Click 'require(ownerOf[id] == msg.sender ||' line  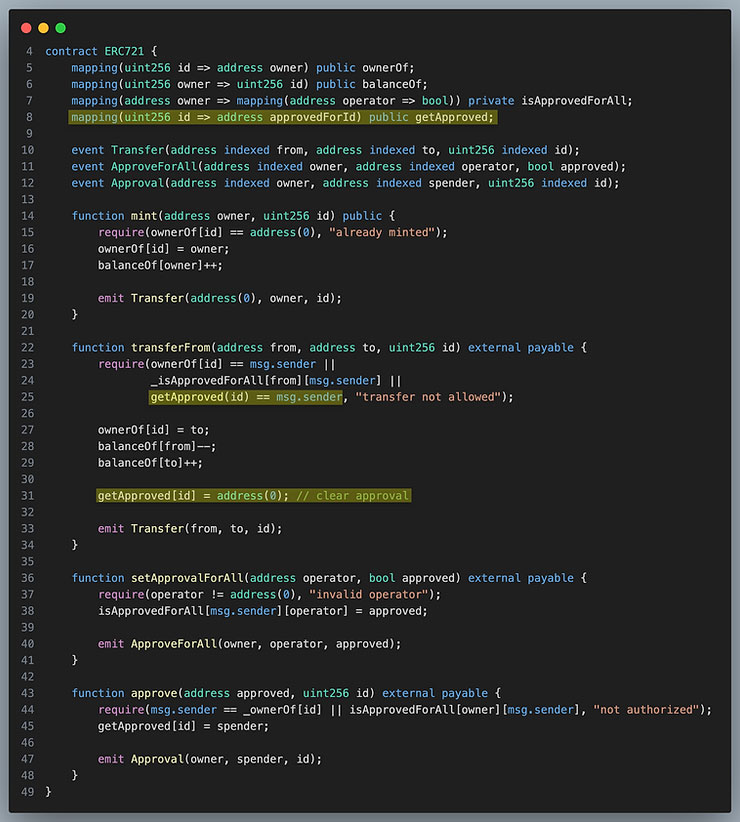216,364
